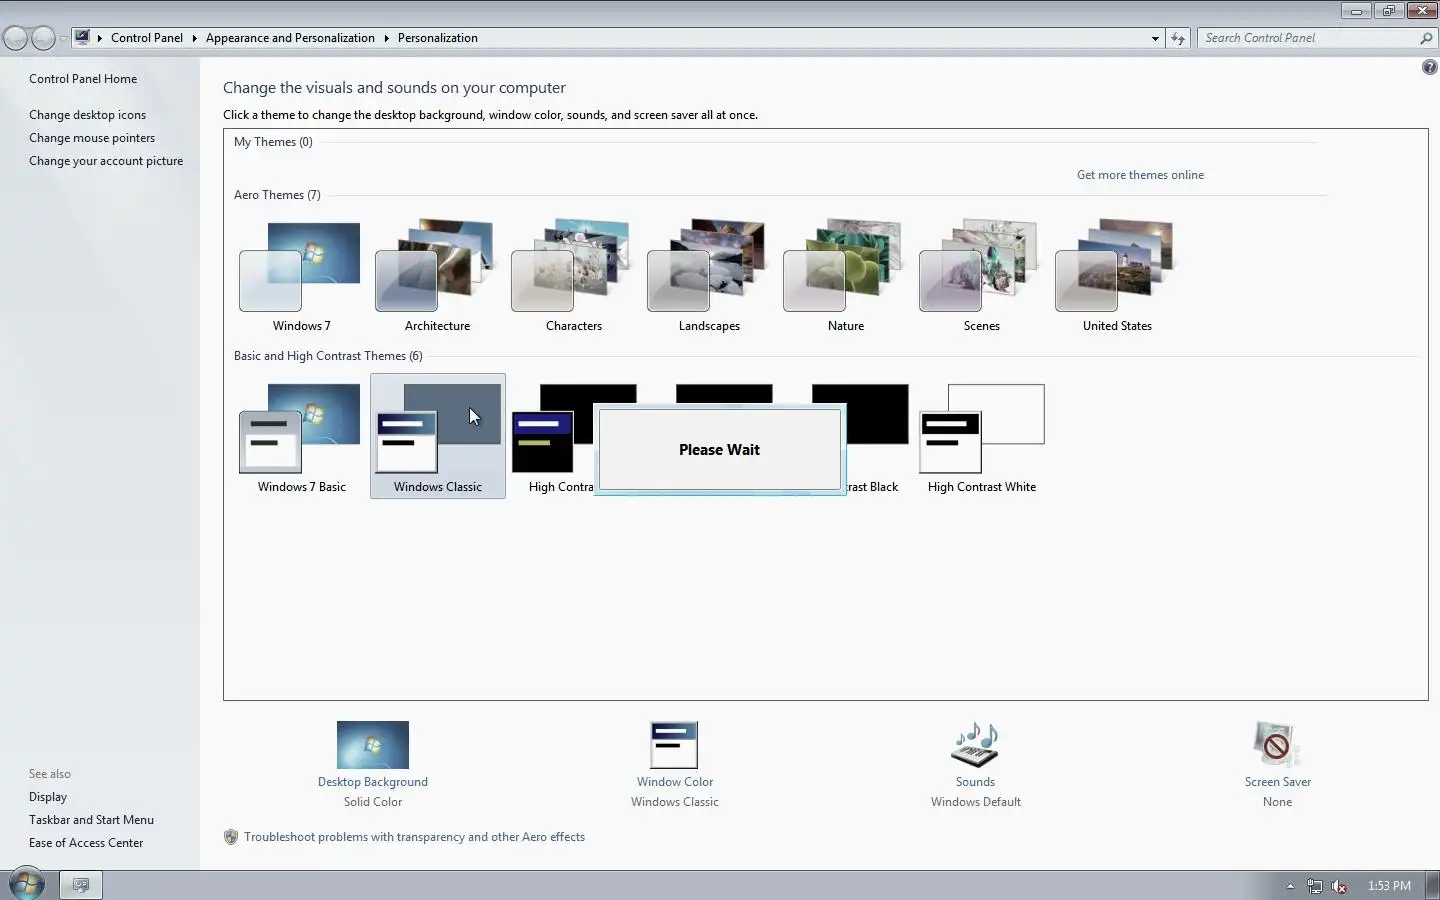Click the Screen Saver text link
Viewport: 1440px width, 900px height.
(1277, 782)
